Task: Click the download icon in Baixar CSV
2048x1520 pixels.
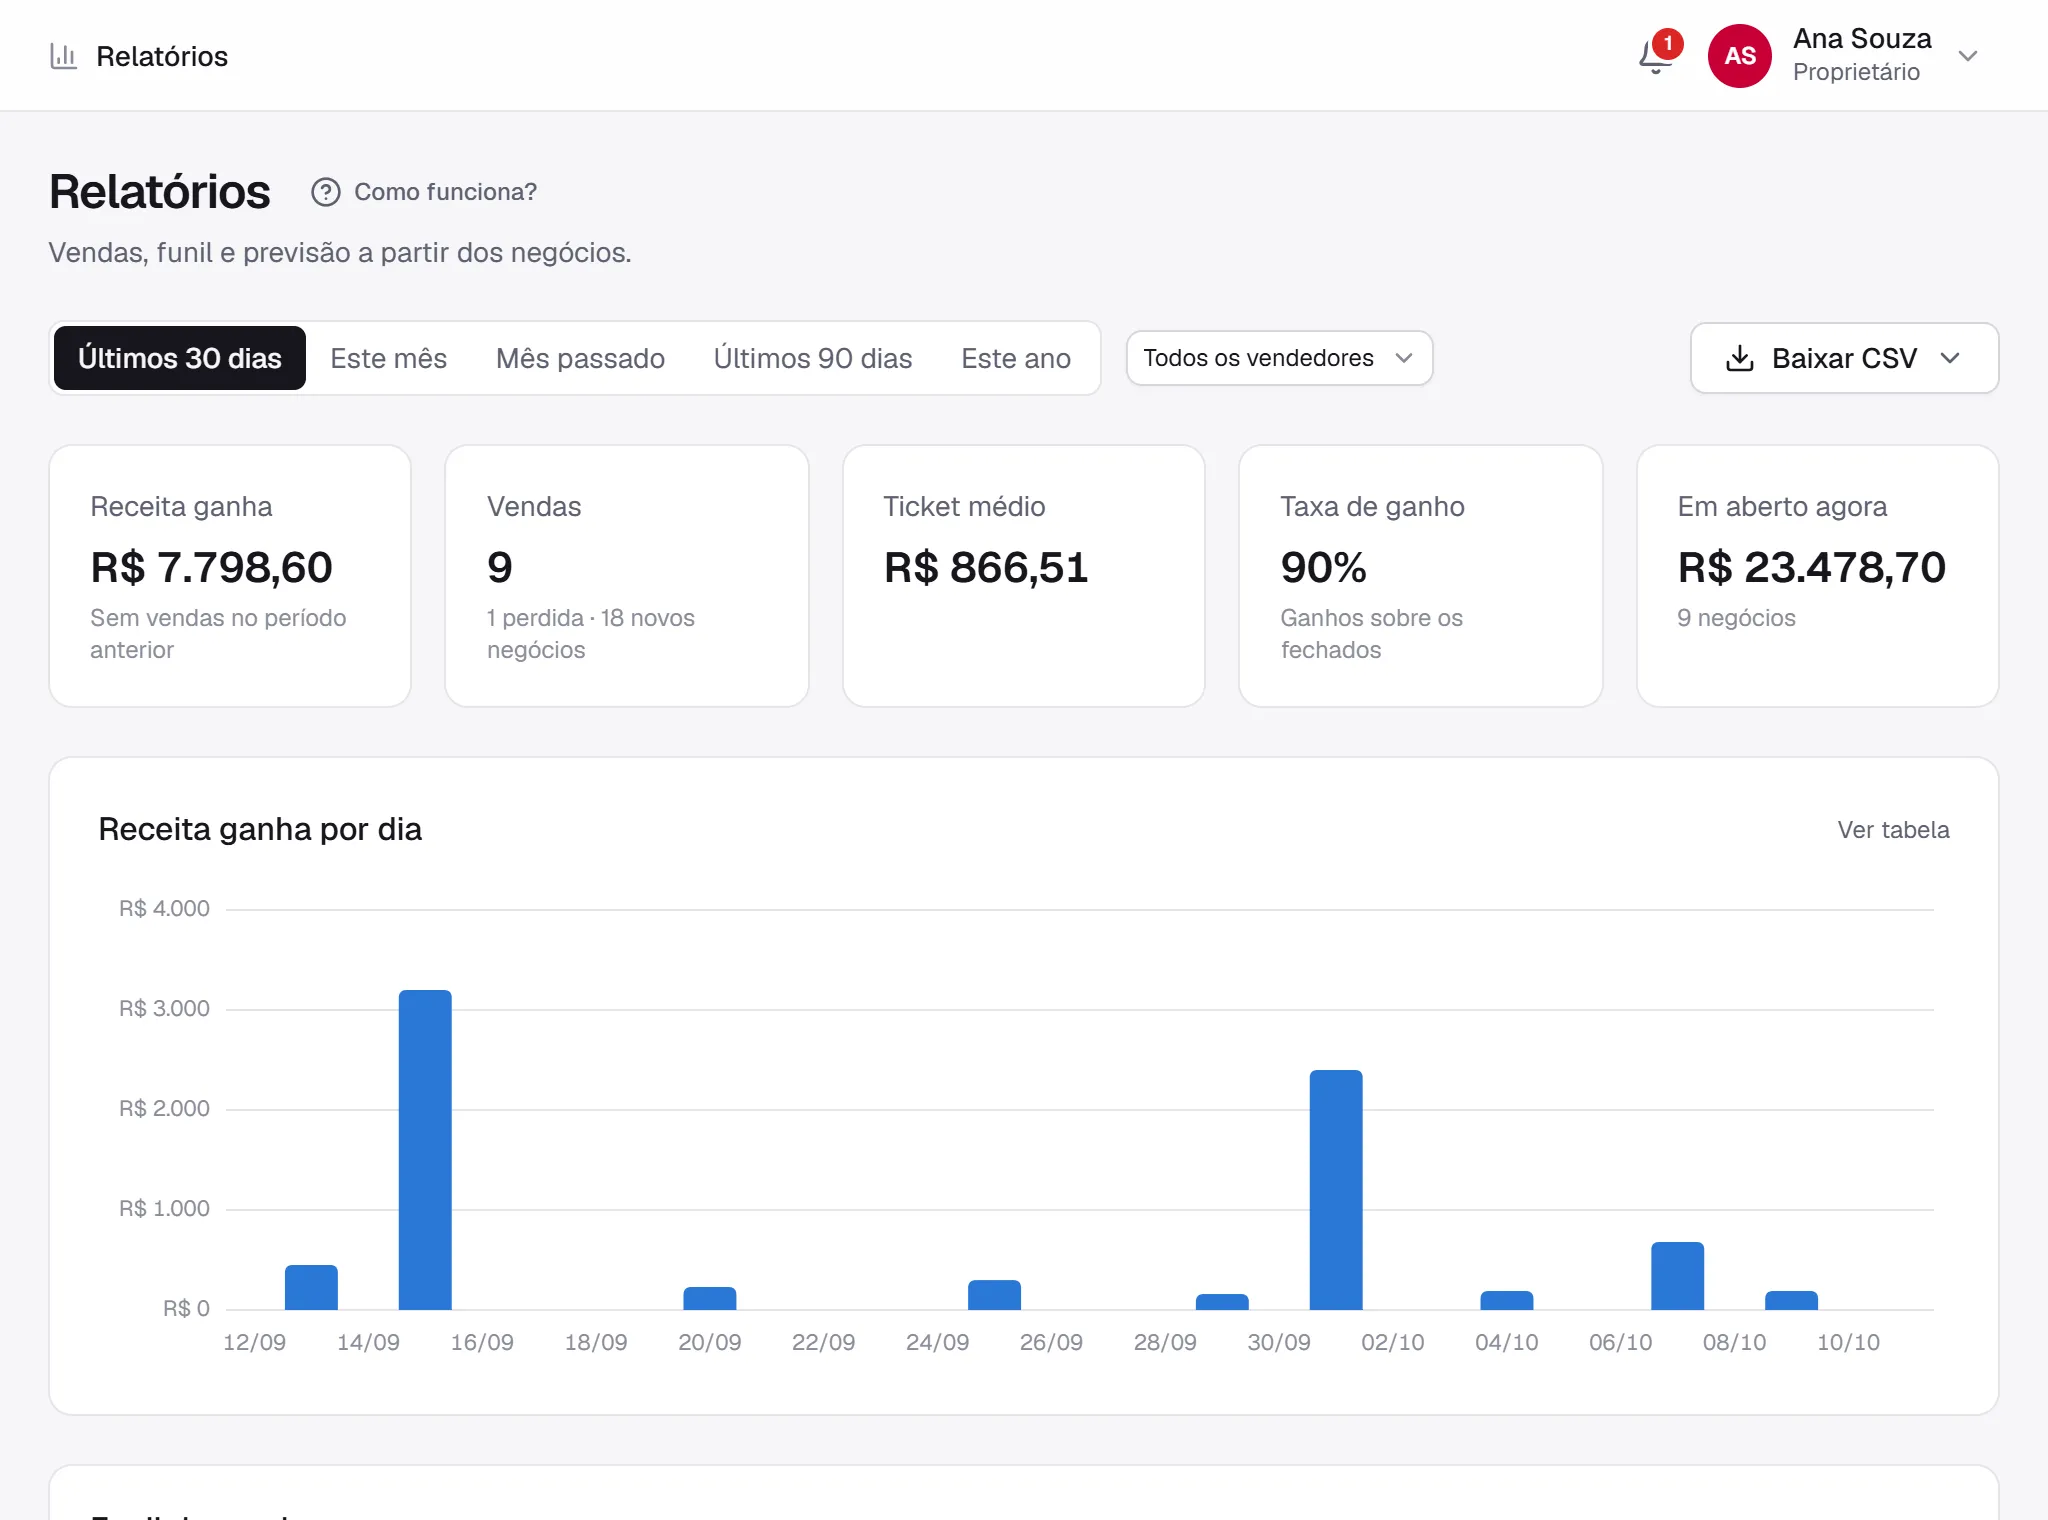Action: pyautogui.click(x=1740, y=358)
